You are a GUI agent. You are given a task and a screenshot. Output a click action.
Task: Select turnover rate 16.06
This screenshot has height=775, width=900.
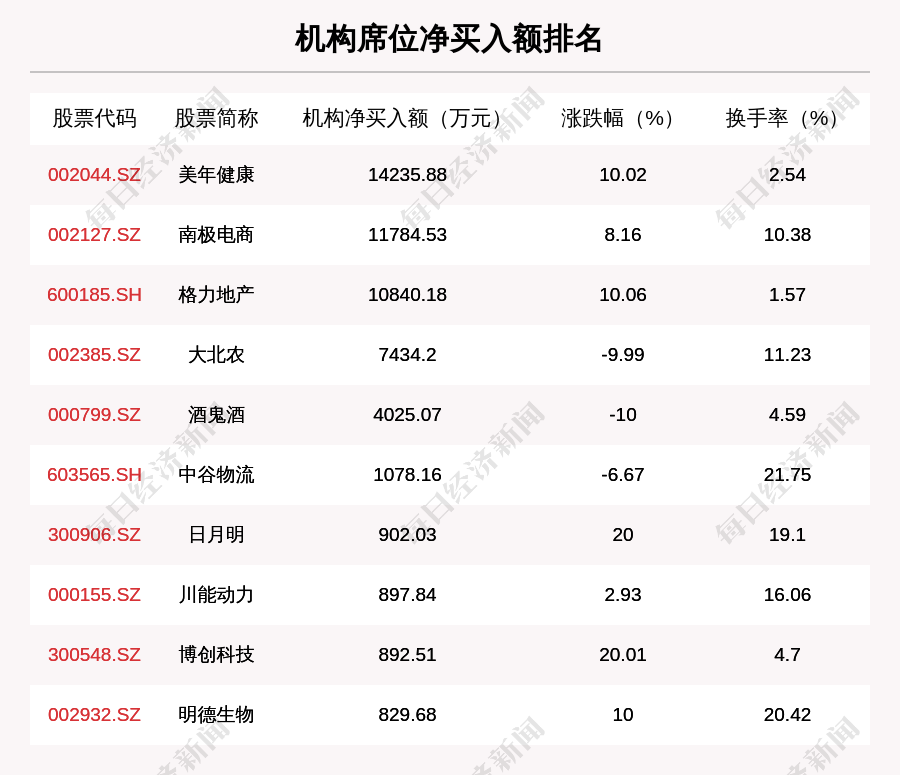pyautogui.click(x=787, y=595)
